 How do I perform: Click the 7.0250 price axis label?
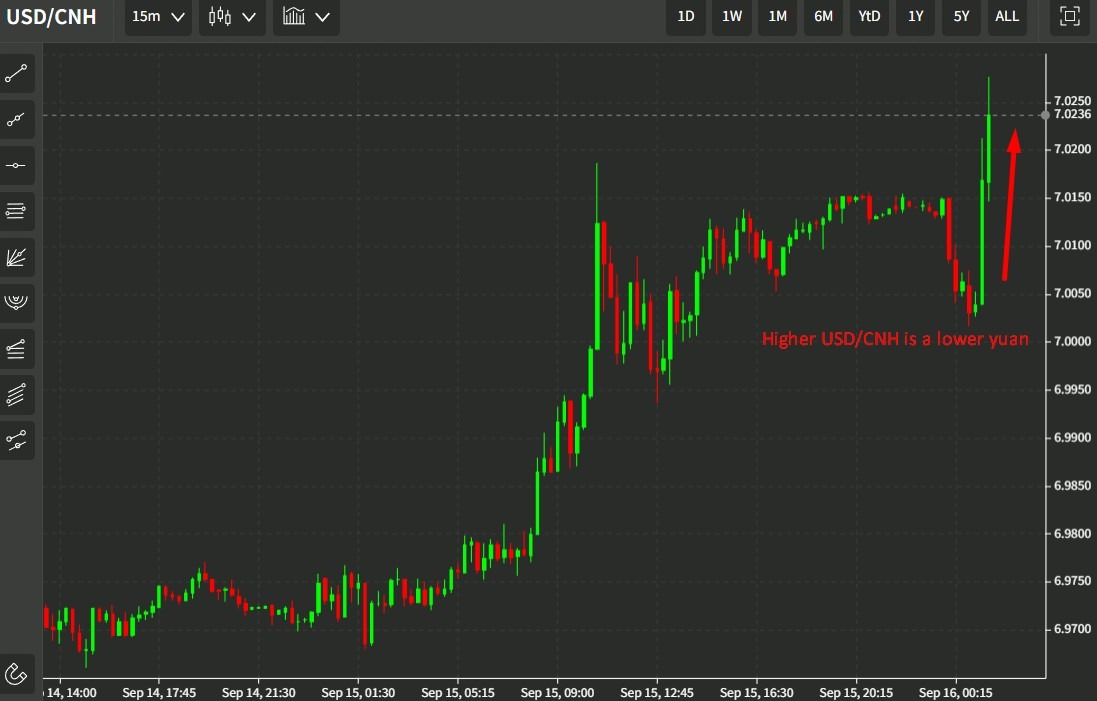(1072, 101)
